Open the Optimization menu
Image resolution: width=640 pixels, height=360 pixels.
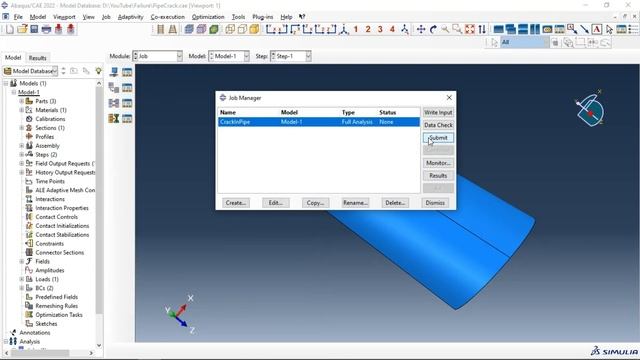tap(208, 17)
